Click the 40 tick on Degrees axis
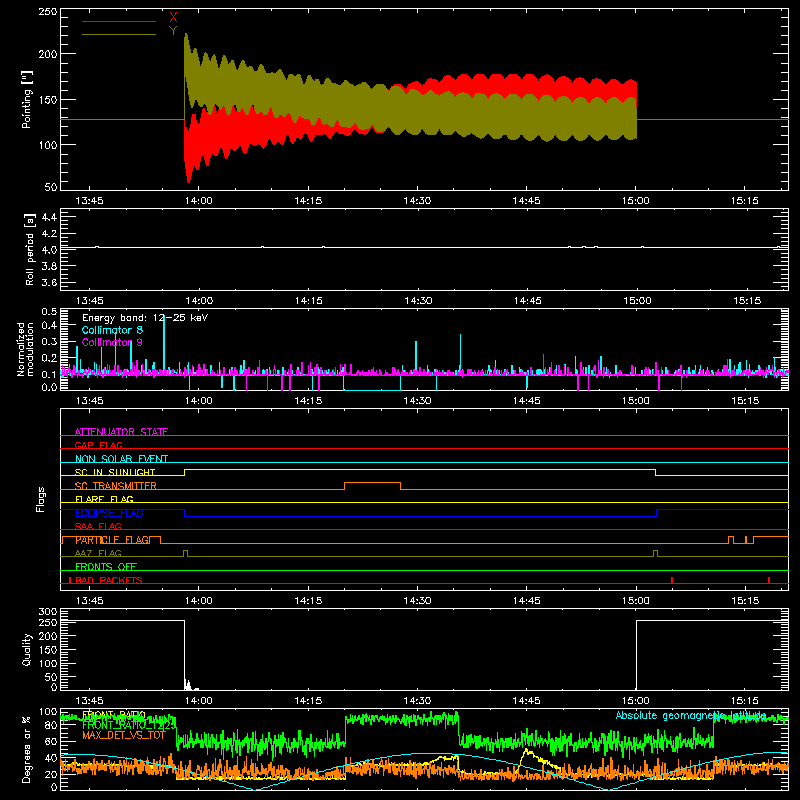 pos(51,758)
